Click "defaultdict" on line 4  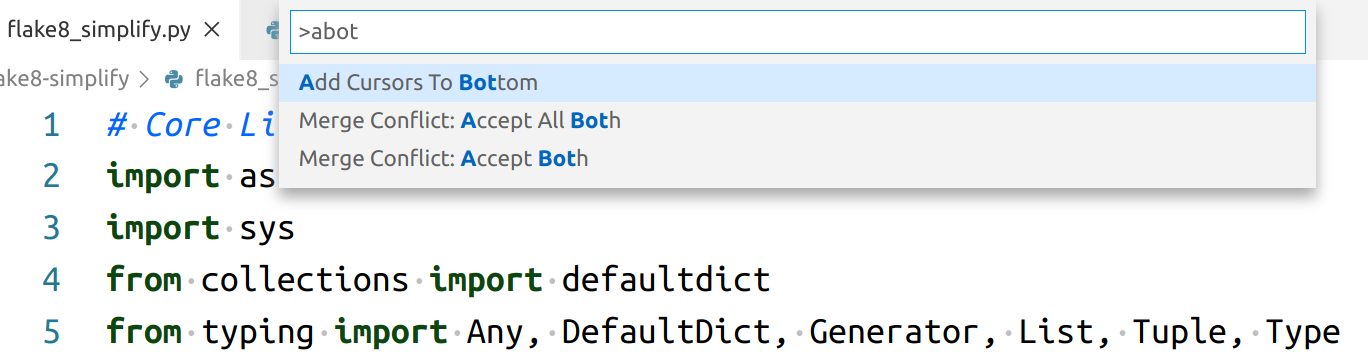click(666, 279)
